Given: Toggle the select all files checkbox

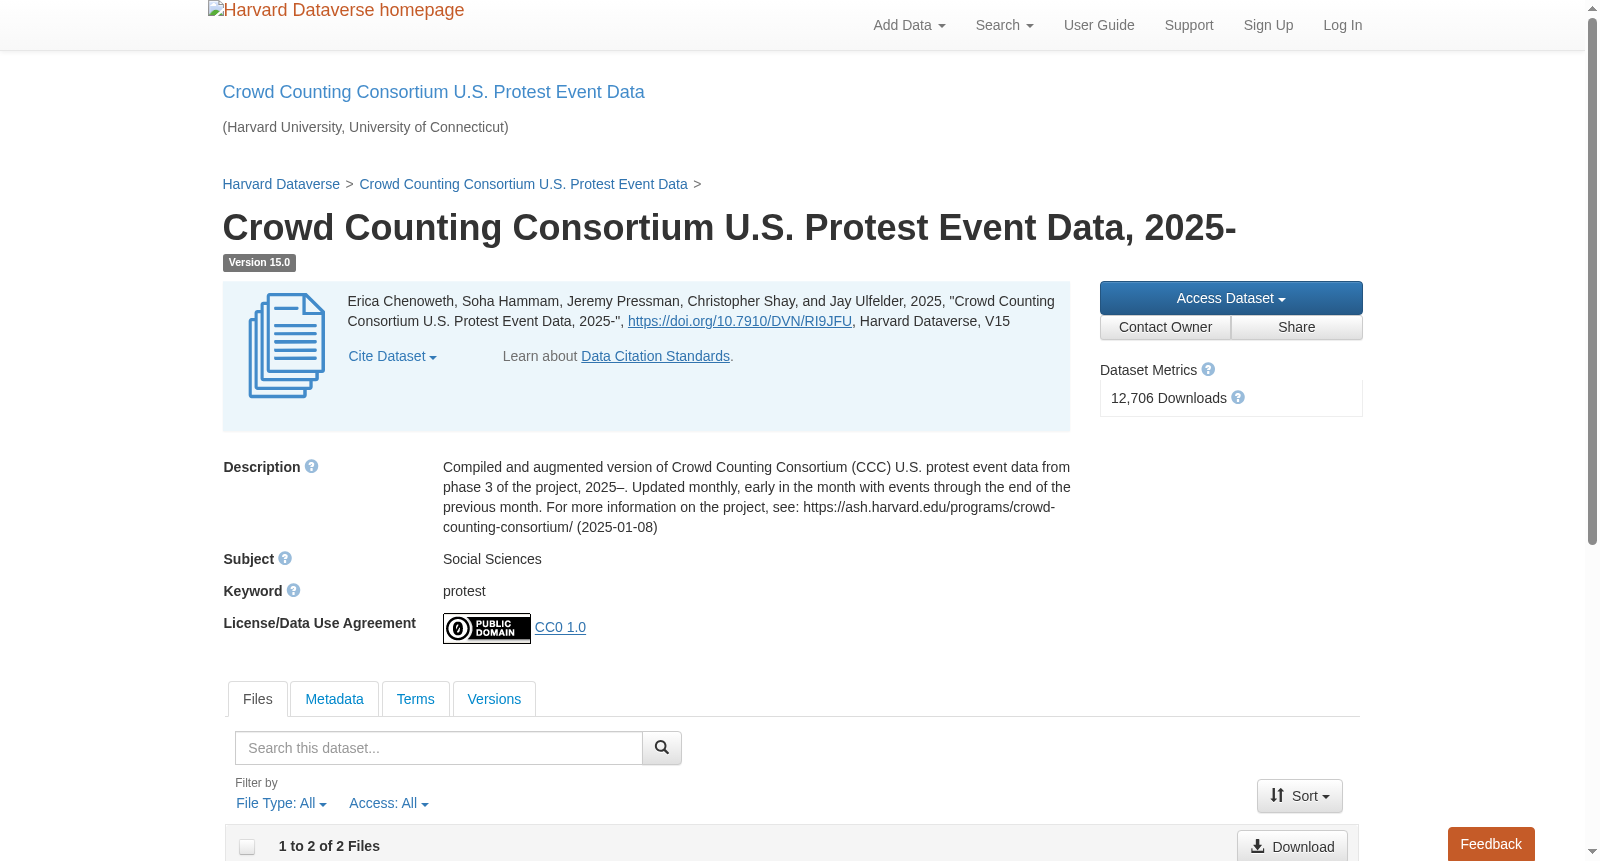Looking at the screenshot, I should click(247, 847).
